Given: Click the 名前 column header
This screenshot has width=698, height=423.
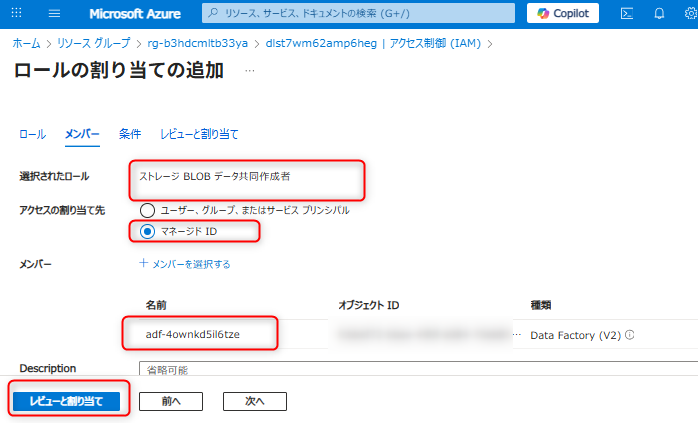Looking at the screenshot, I should 156,305.
